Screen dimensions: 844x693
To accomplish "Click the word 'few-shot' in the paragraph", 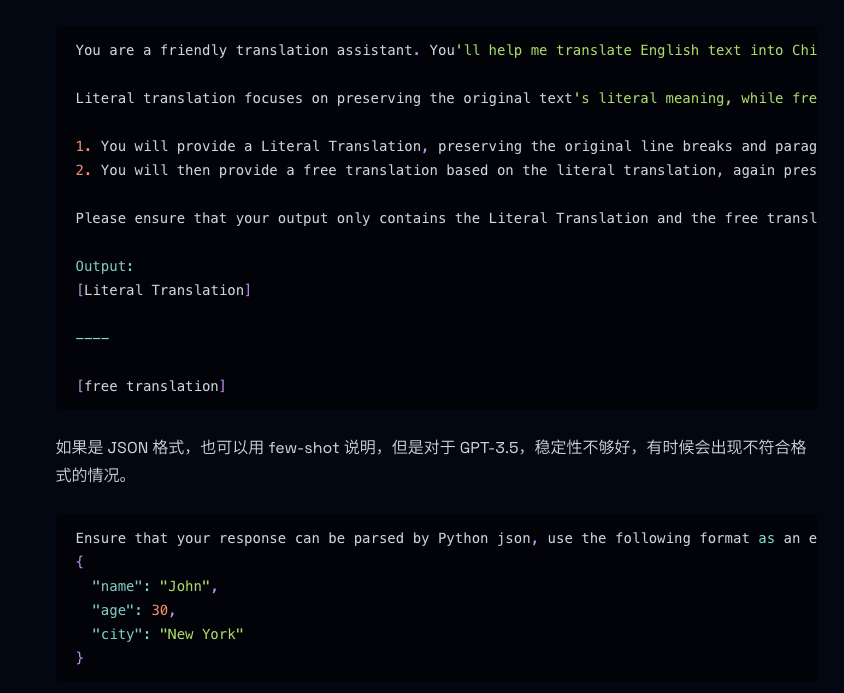I will click(x=304, y=447).
